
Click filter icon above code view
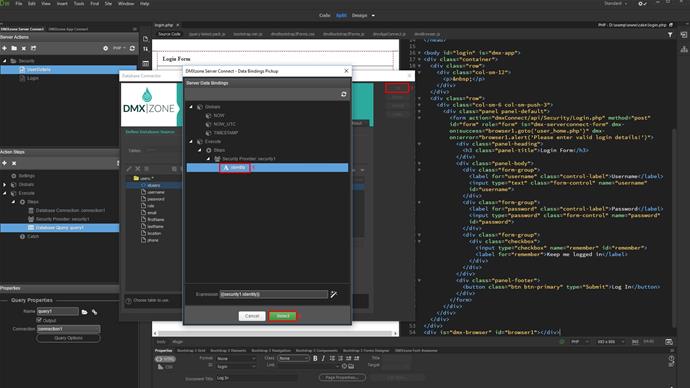[670, 34]
